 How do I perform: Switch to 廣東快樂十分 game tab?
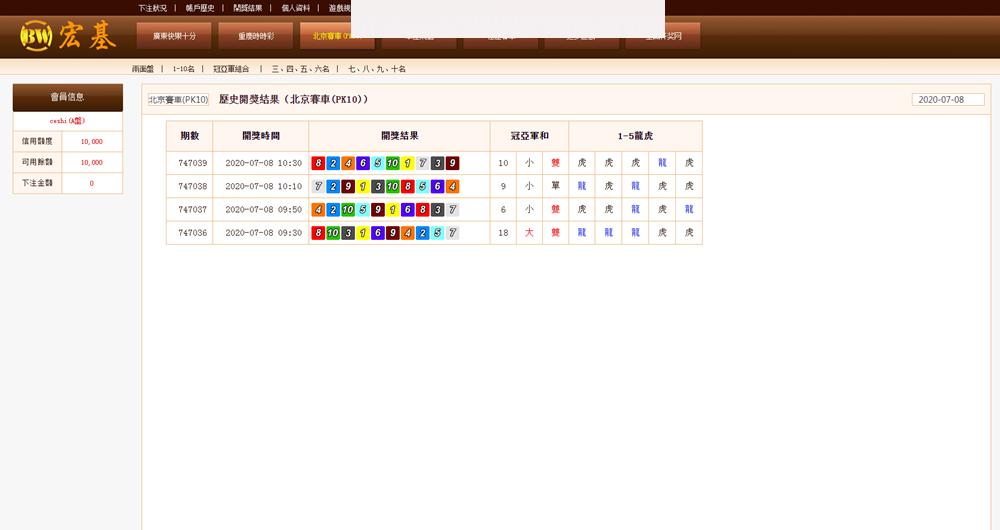point(174,36)
